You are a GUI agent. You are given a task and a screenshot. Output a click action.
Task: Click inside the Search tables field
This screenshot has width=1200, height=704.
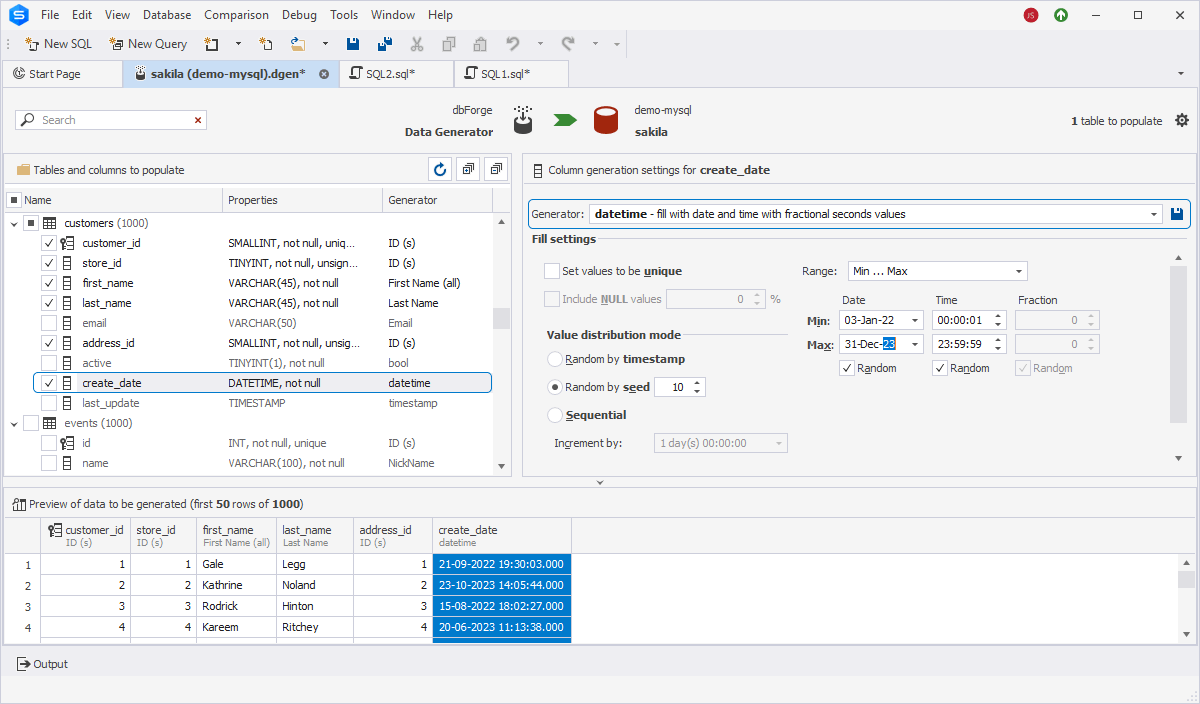pos(110,119)
